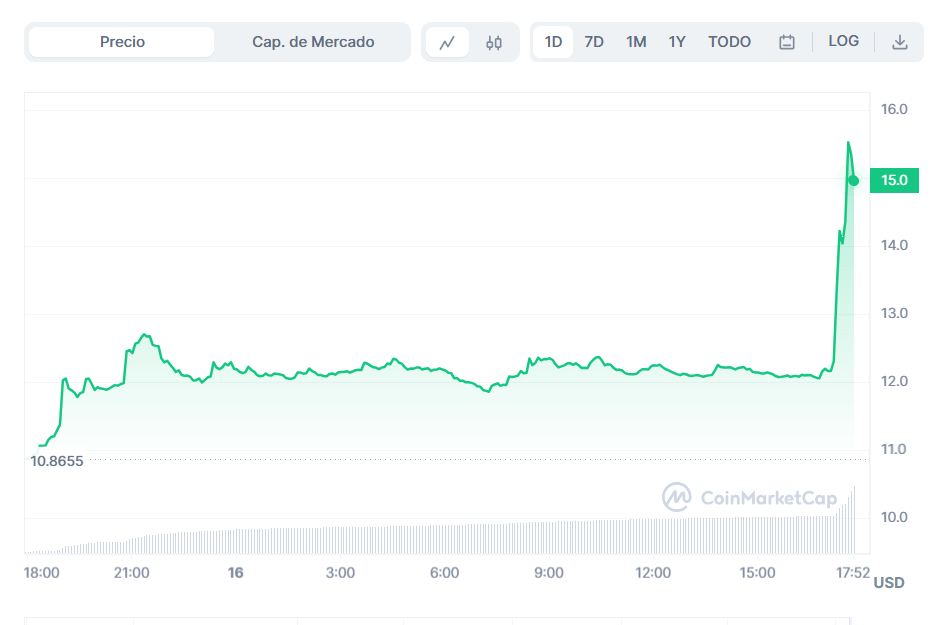Open the calendar date range picker

pos(786,42)
